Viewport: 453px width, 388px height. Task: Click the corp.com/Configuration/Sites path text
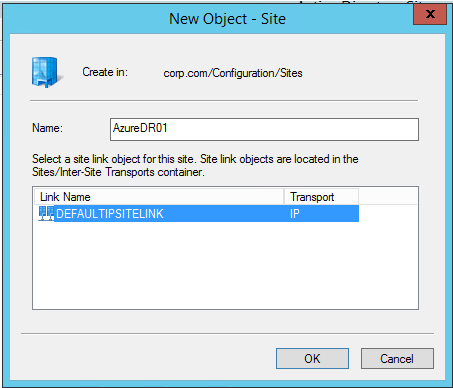pos(233,73)
